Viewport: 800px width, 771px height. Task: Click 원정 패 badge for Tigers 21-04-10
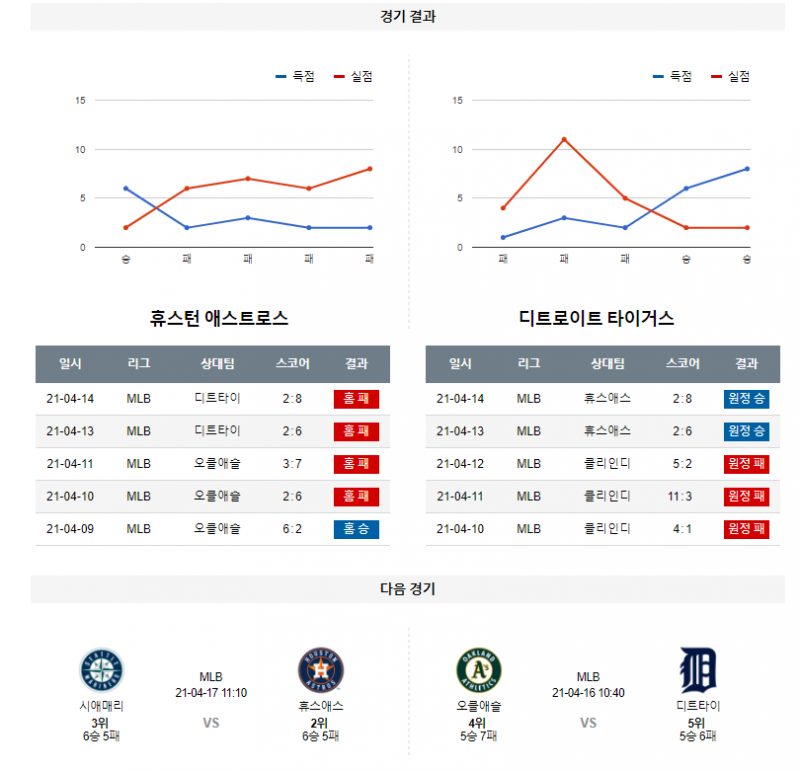pos(746,529)
